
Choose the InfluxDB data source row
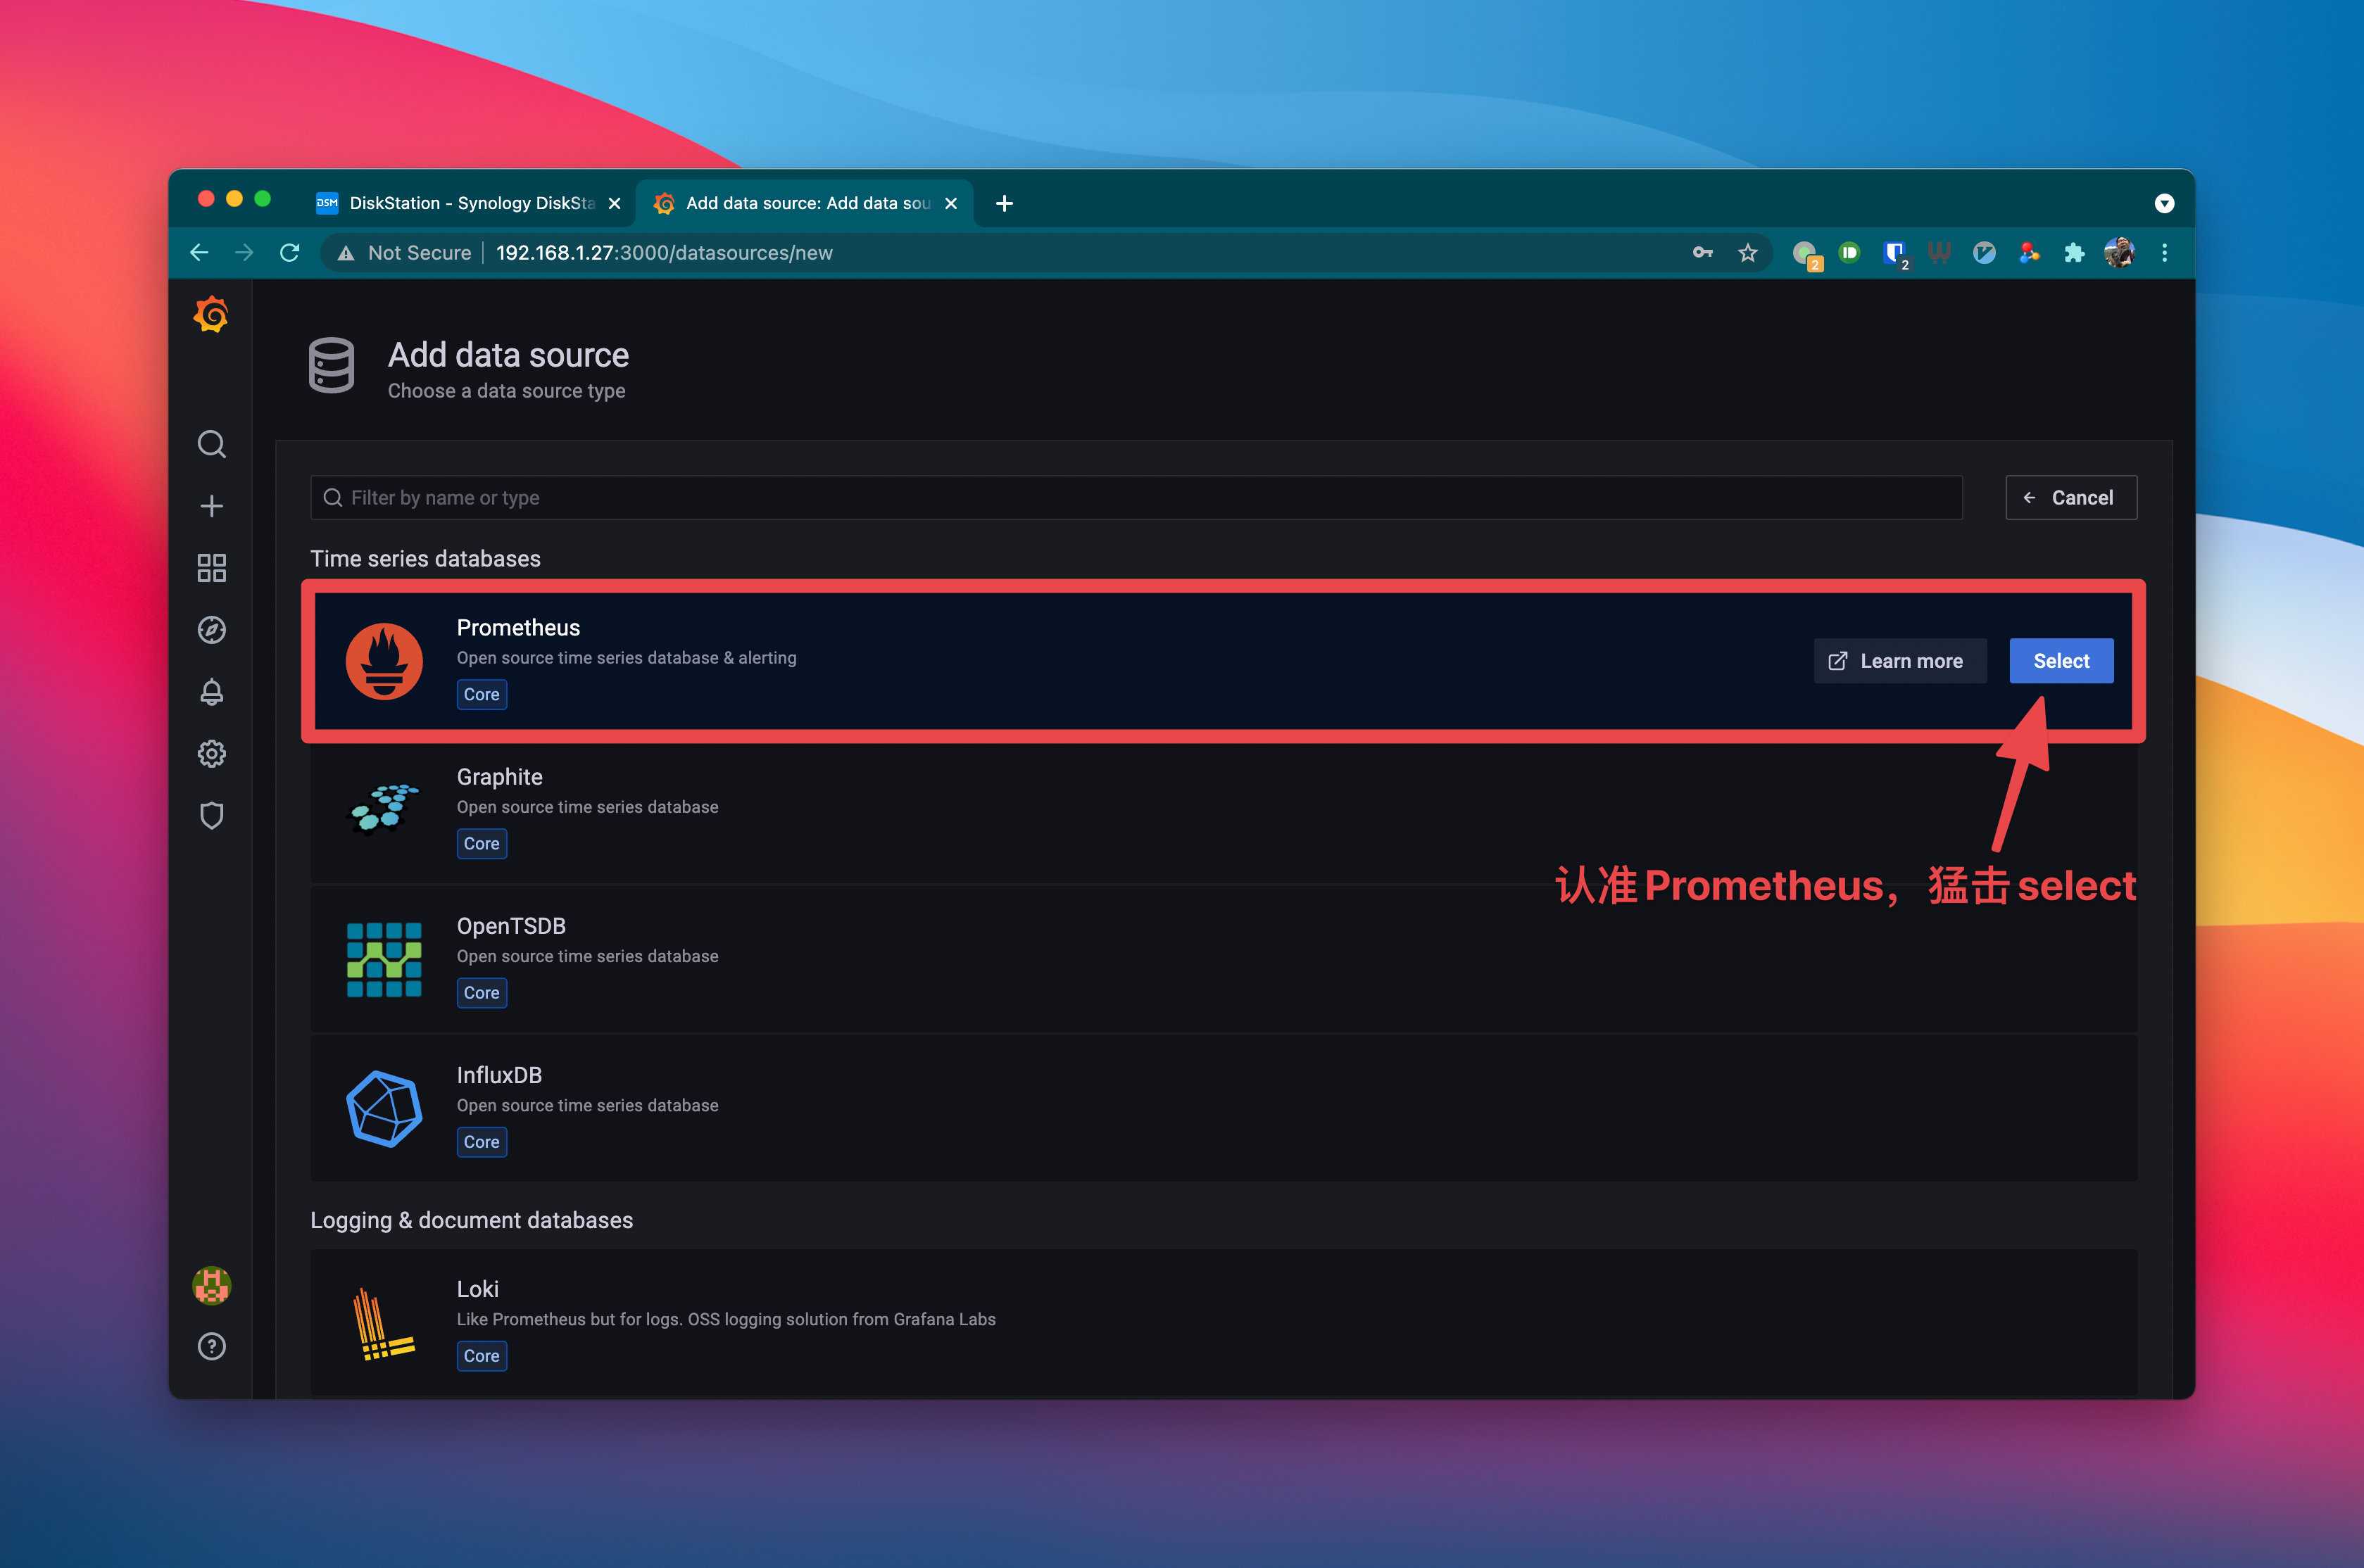[x=1223, y=1108]
